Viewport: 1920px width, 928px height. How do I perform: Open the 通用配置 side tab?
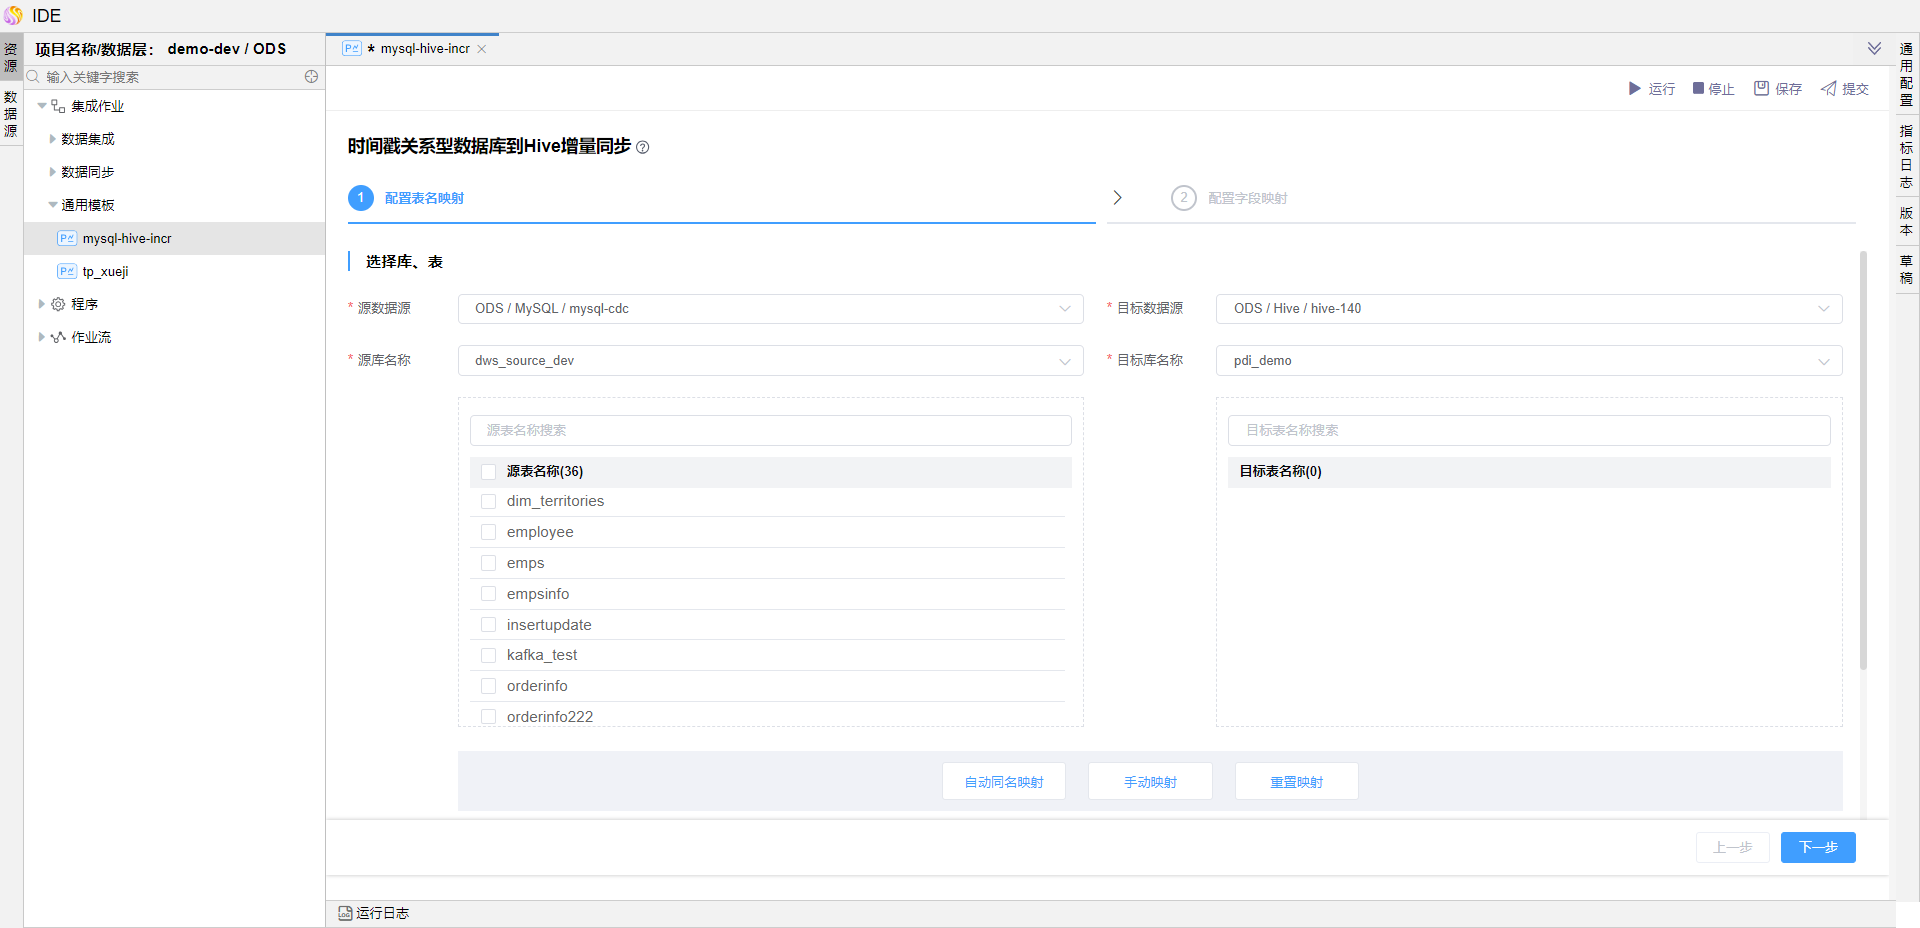tap(1906, 74)
